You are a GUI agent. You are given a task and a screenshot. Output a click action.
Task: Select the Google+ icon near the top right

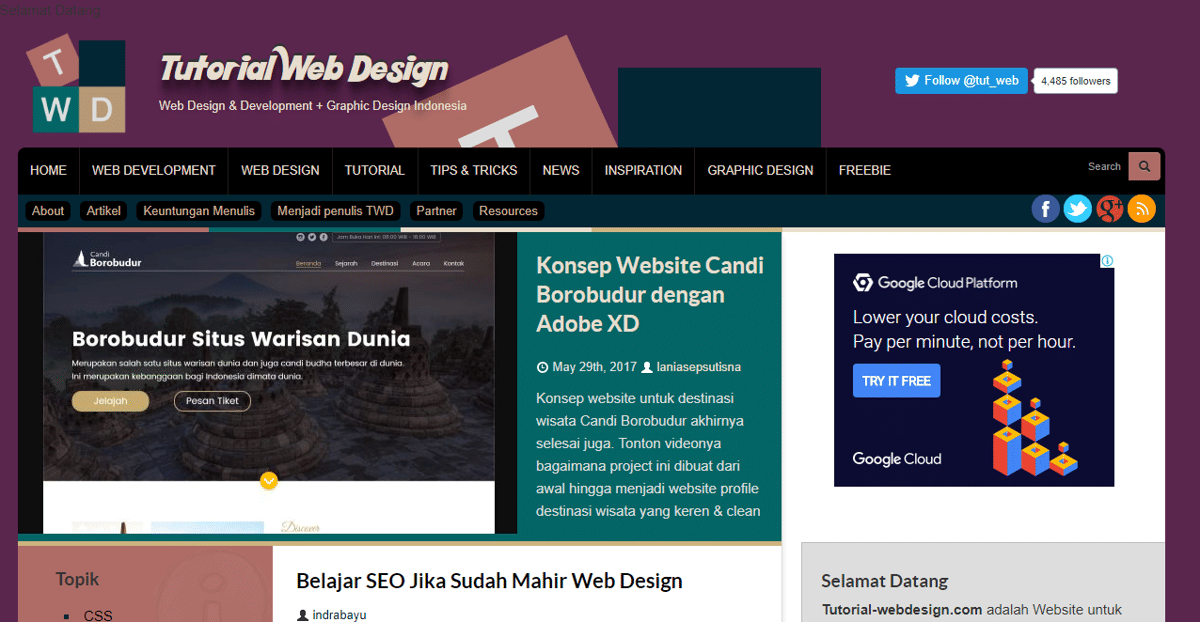click(x=1109, y=208)
